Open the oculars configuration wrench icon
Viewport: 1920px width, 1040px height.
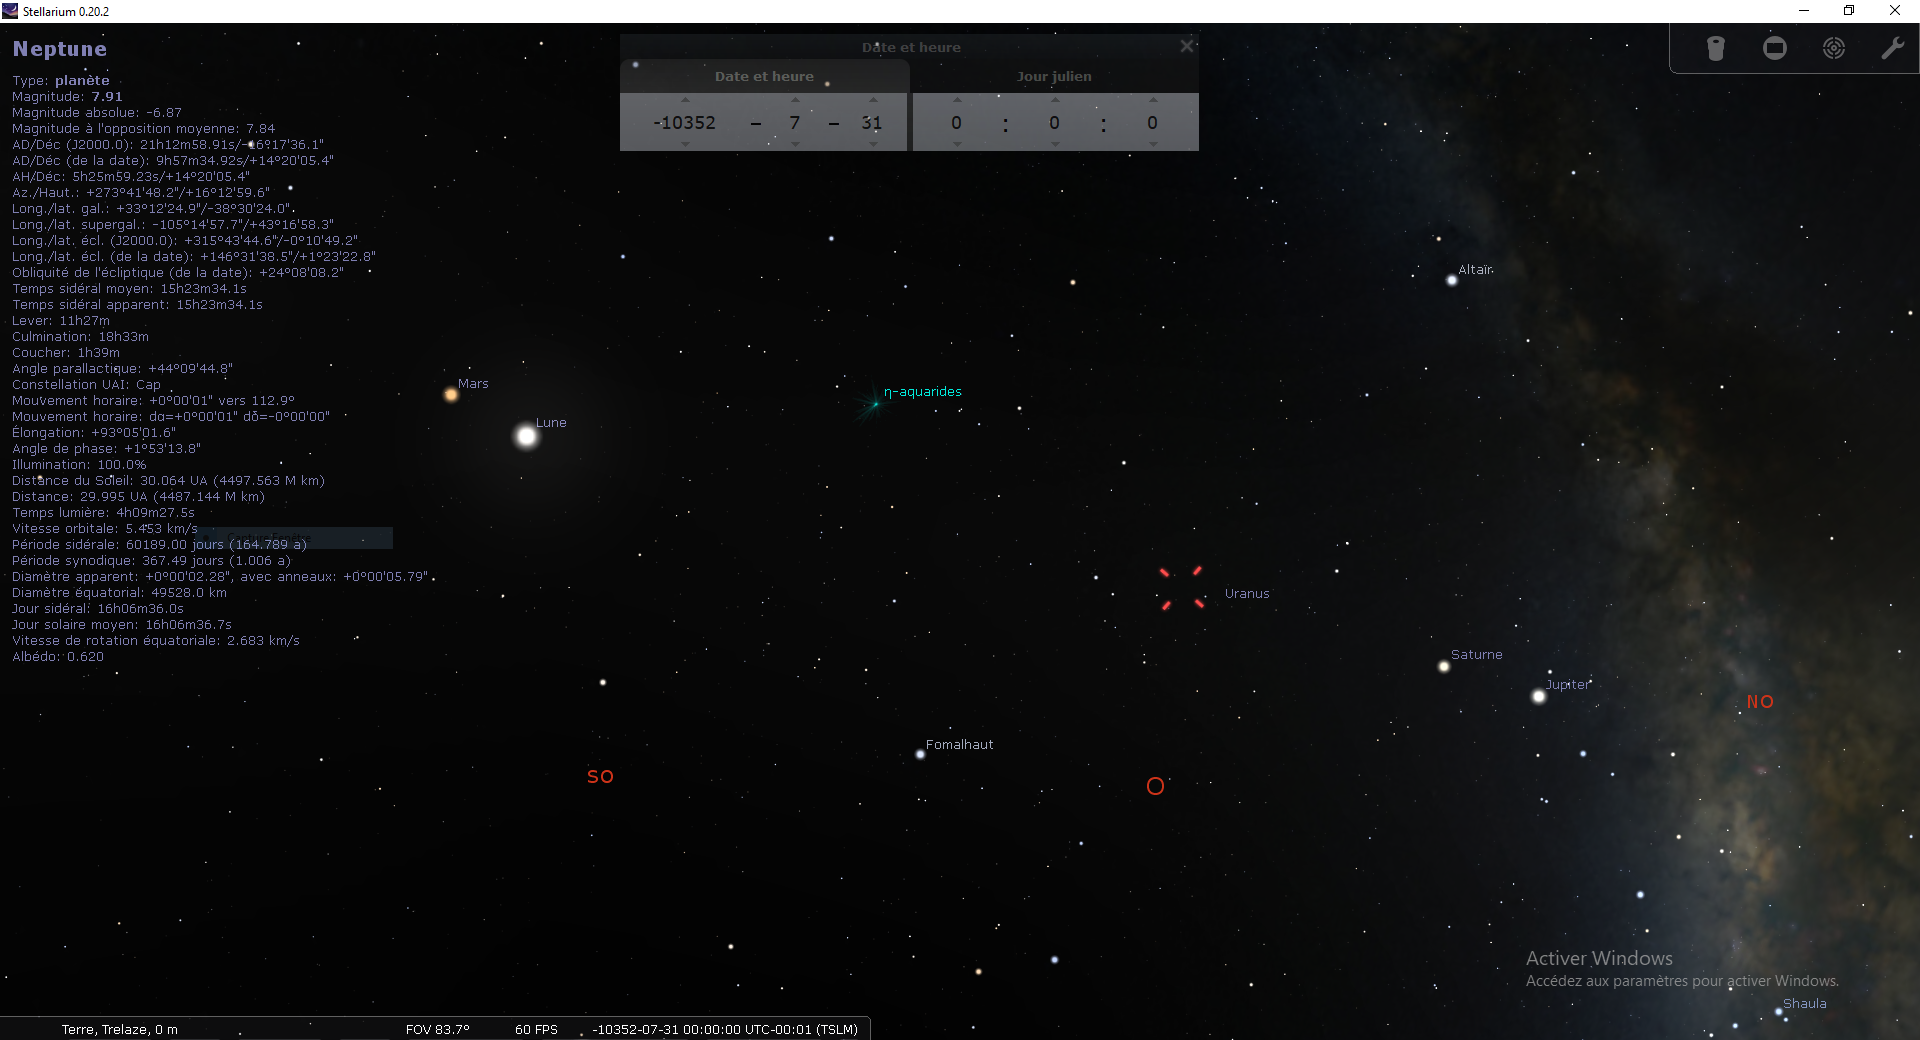1893,48
